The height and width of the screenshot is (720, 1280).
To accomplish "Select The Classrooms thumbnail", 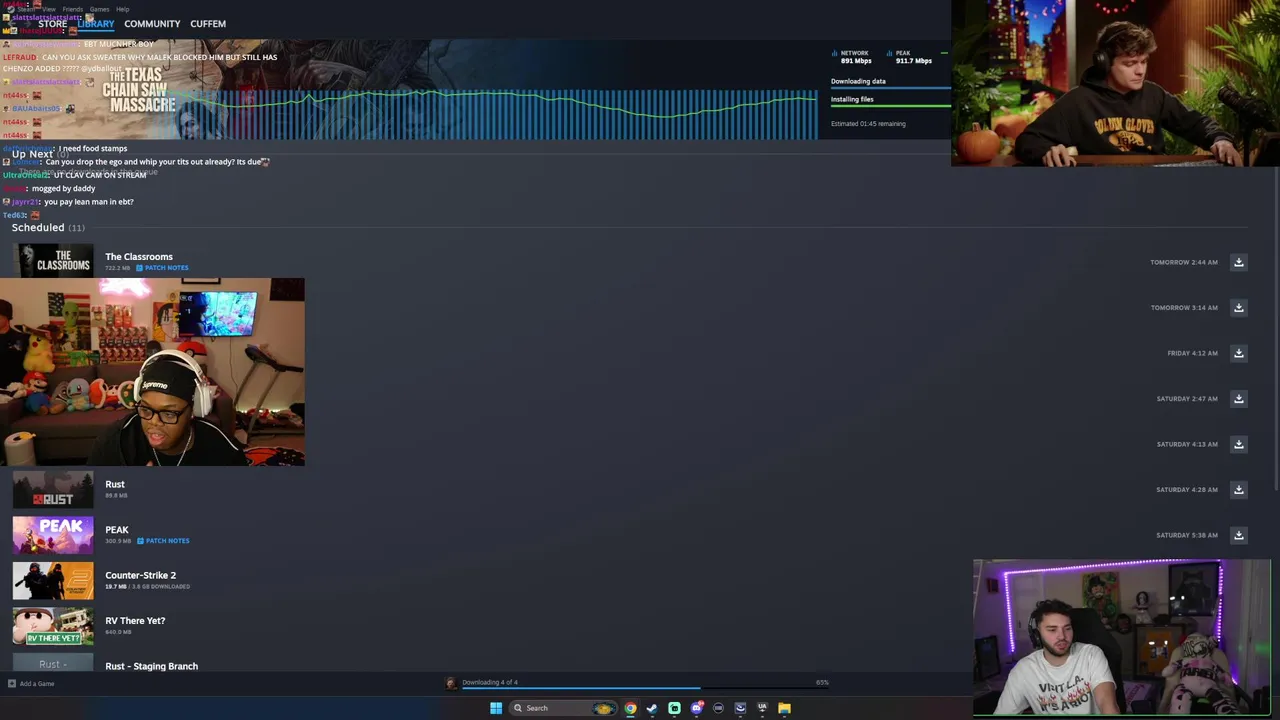I will (53, 262).
